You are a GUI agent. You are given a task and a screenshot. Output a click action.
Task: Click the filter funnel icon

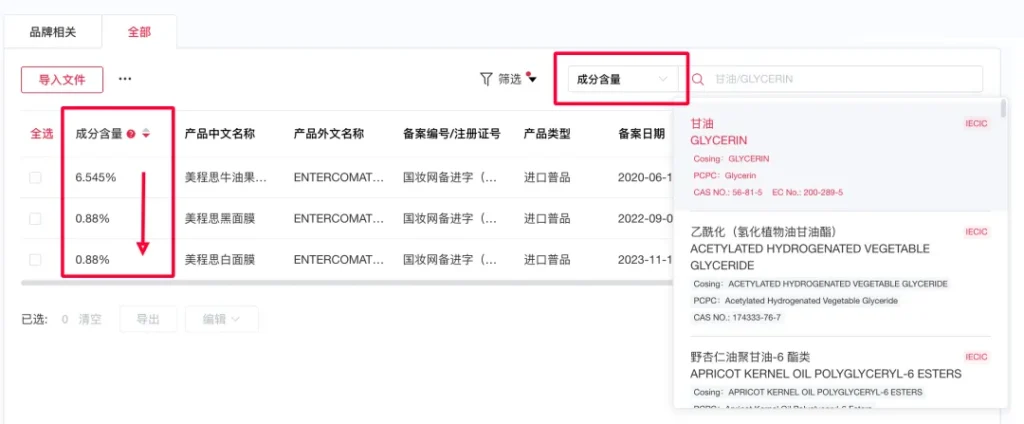click(x=486, y=79)
